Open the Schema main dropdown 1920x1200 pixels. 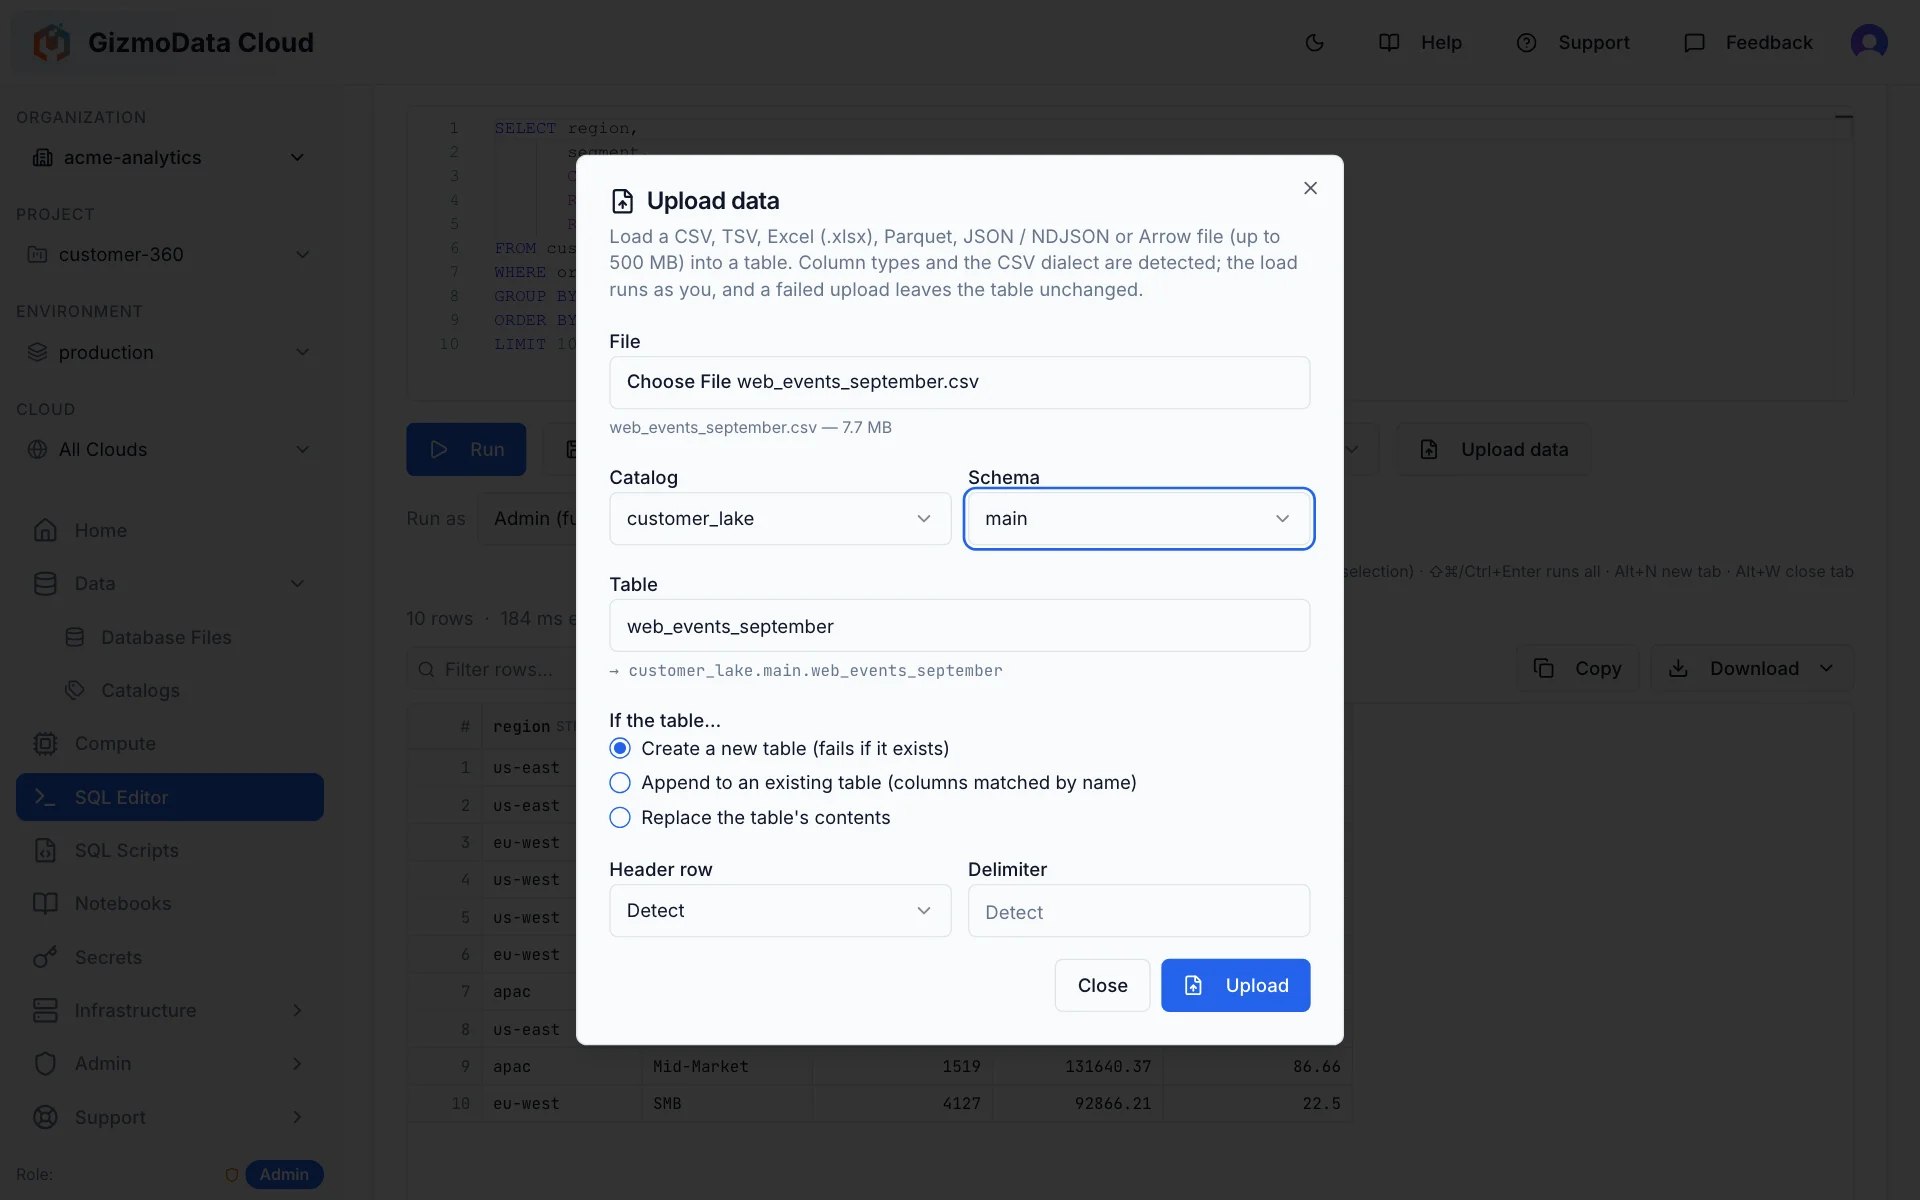pyautogui.click(x=1139, y=518)
